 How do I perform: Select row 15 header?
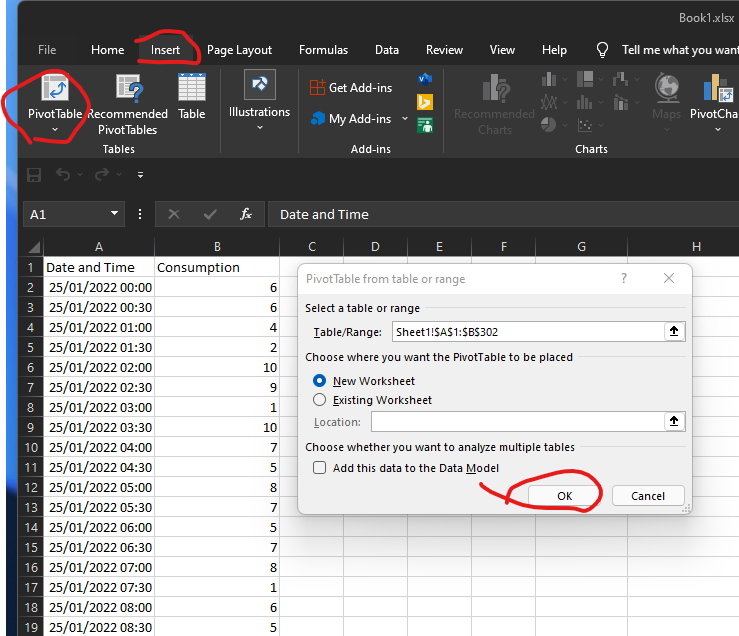(x=31, y=547)
